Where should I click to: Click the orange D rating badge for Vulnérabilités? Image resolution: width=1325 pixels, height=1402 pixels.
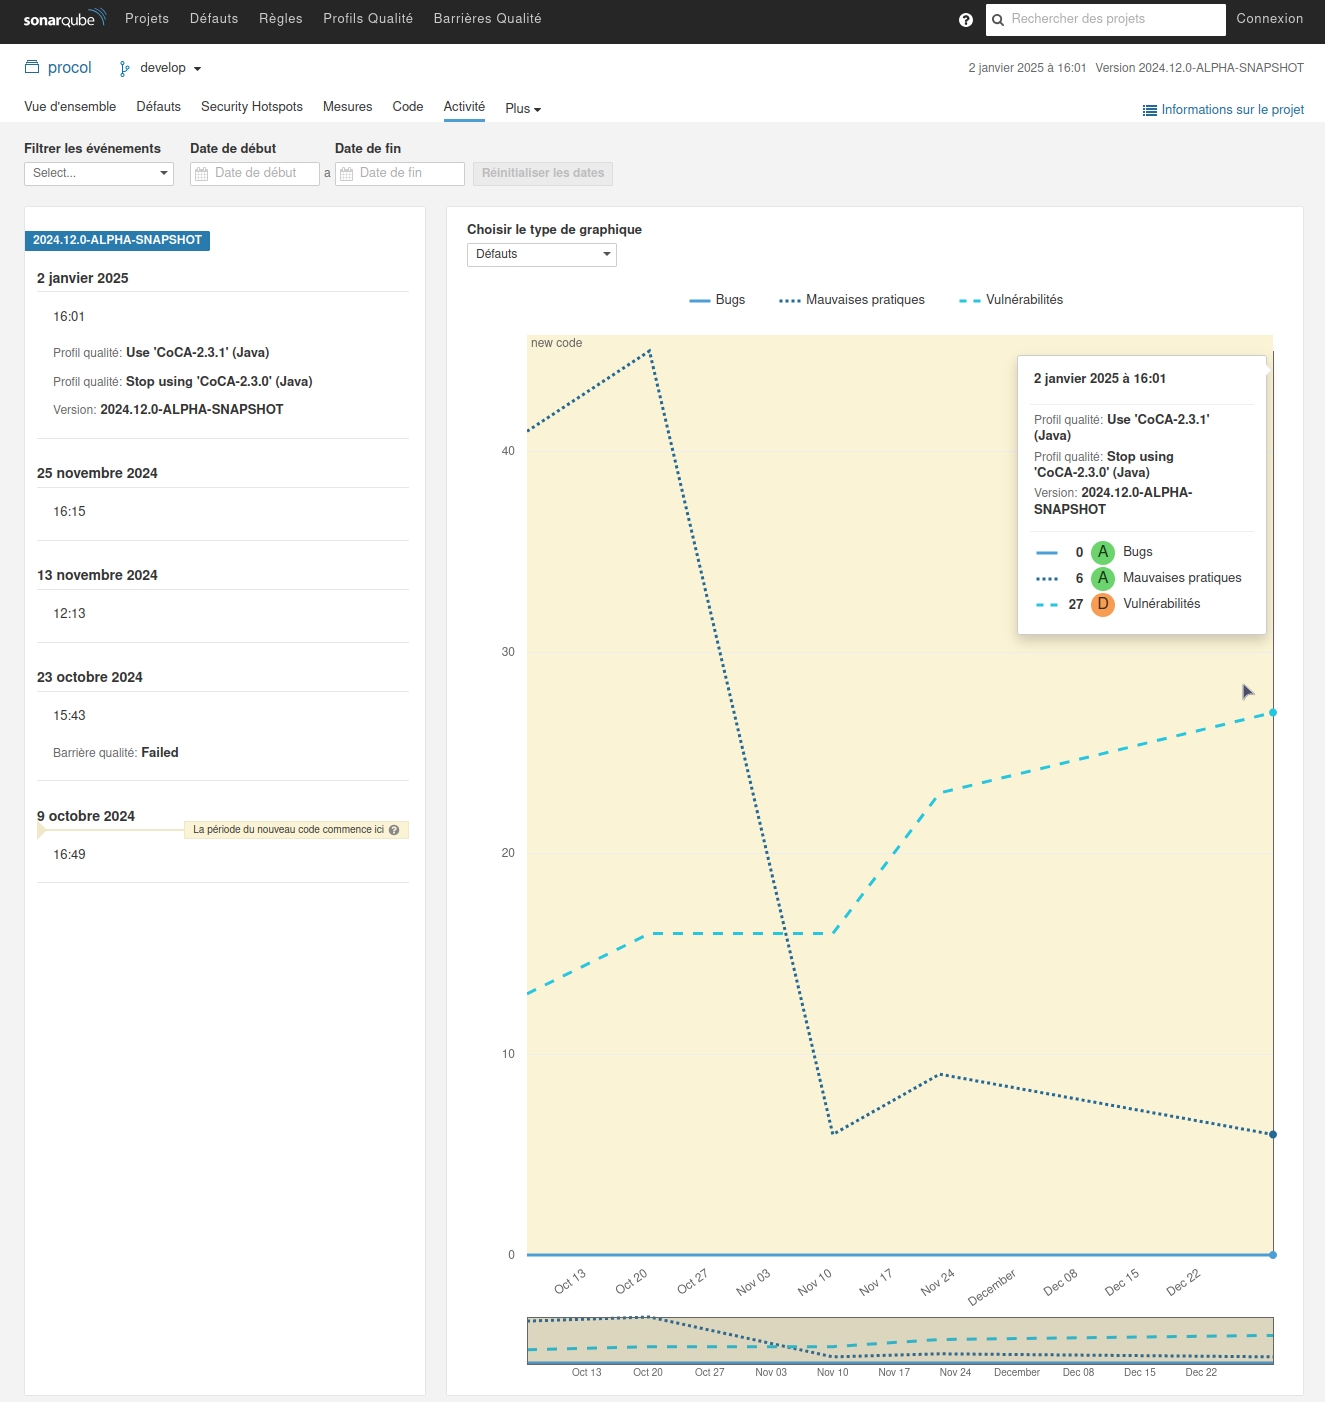pos(1103,604)
